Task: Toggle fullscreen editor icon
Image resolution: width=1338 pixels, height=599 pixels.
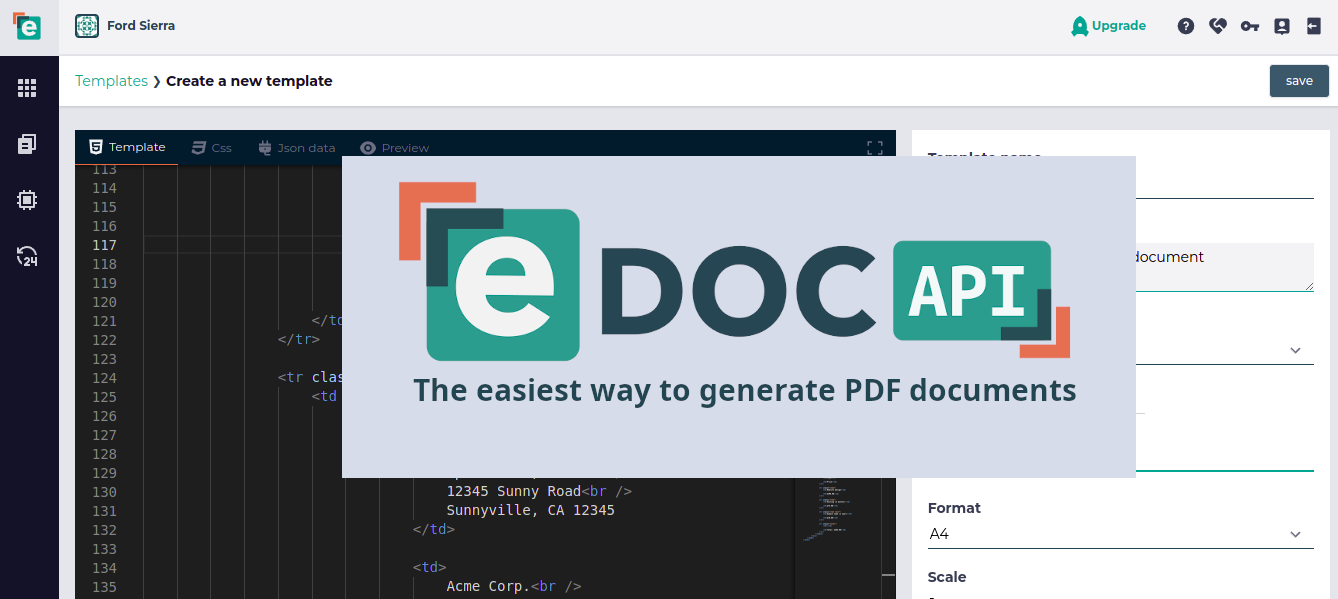Action: pyautogui.click(x=875, y=148)
